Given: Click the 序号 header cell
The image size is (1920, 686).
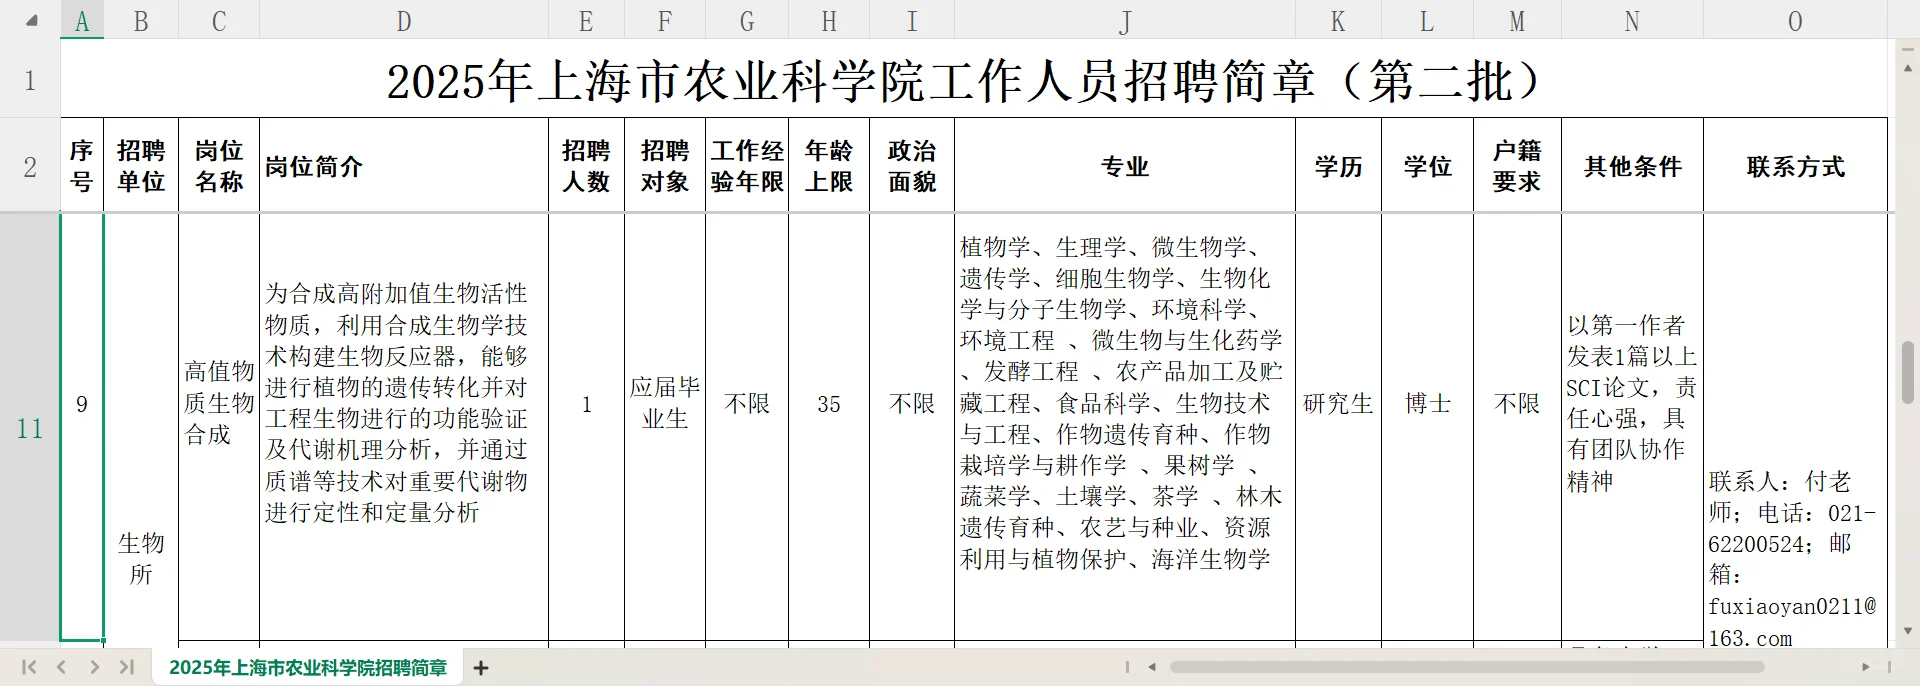Looking at the screenshot, I should point(82,166).
